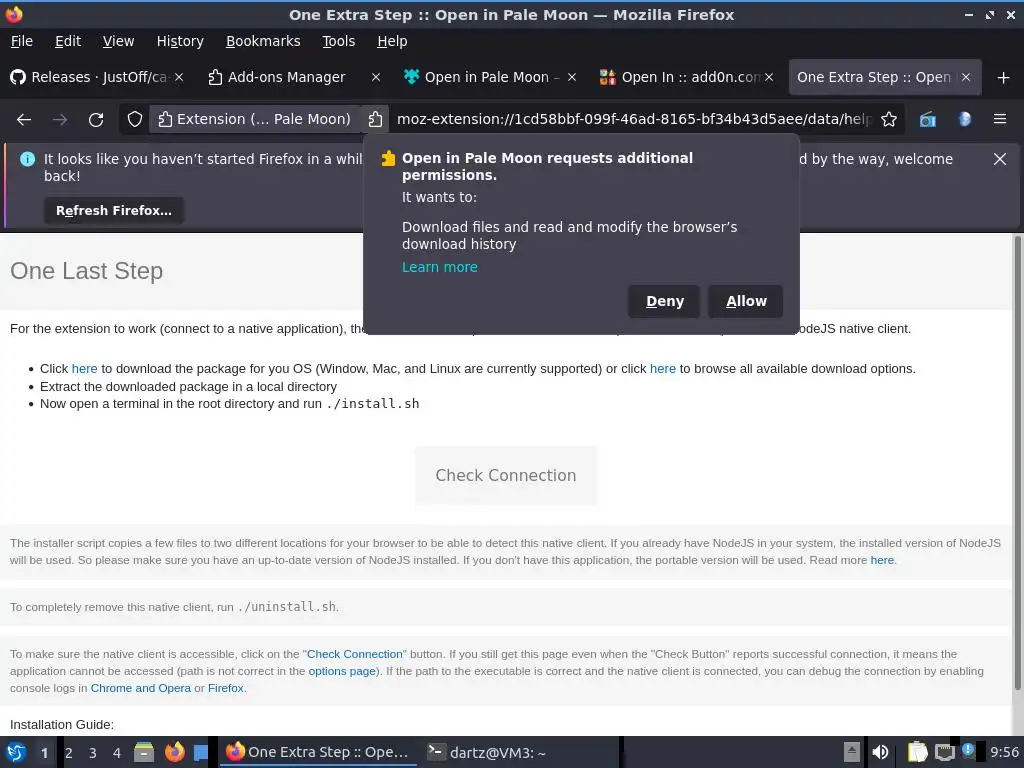Click the Extension (Pale Moon) identity label
This screenshot has height=768, width=1024.
pyautogui.click(x=256, y=120)
